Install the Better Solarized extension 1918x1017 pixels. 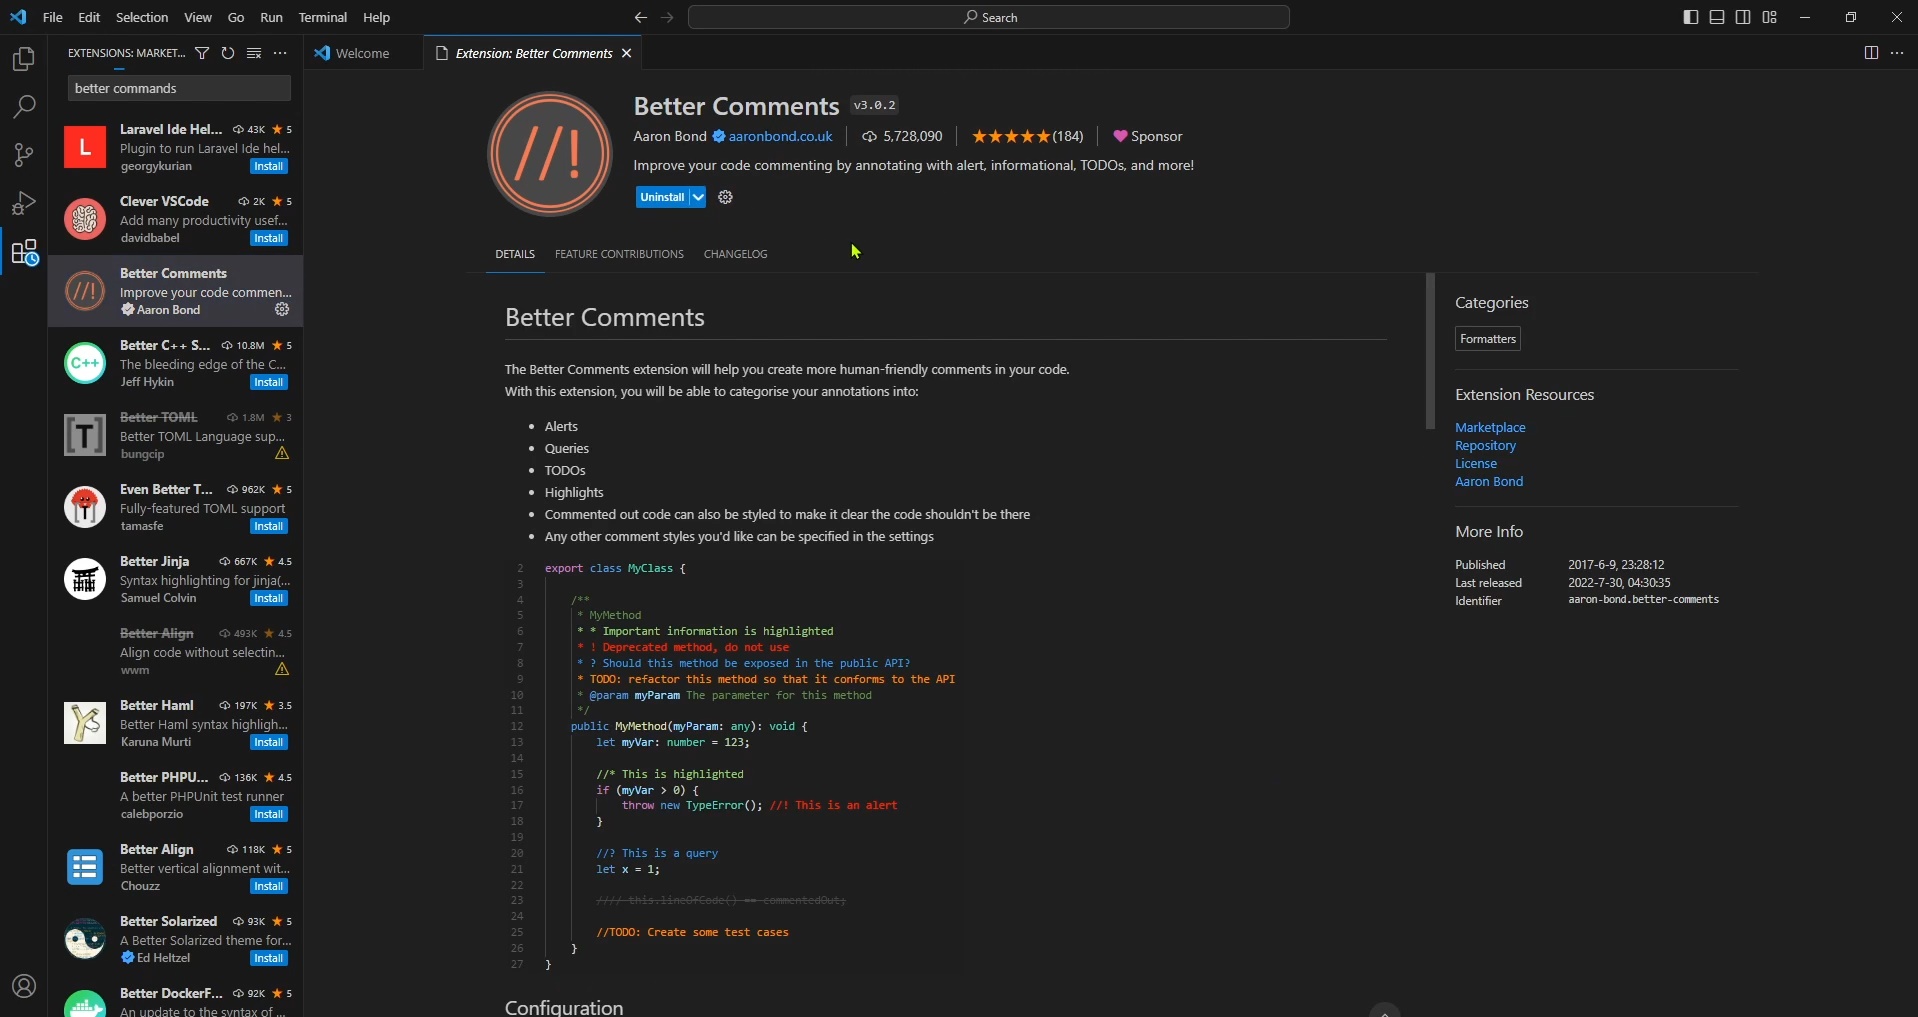tap(269, 959)
